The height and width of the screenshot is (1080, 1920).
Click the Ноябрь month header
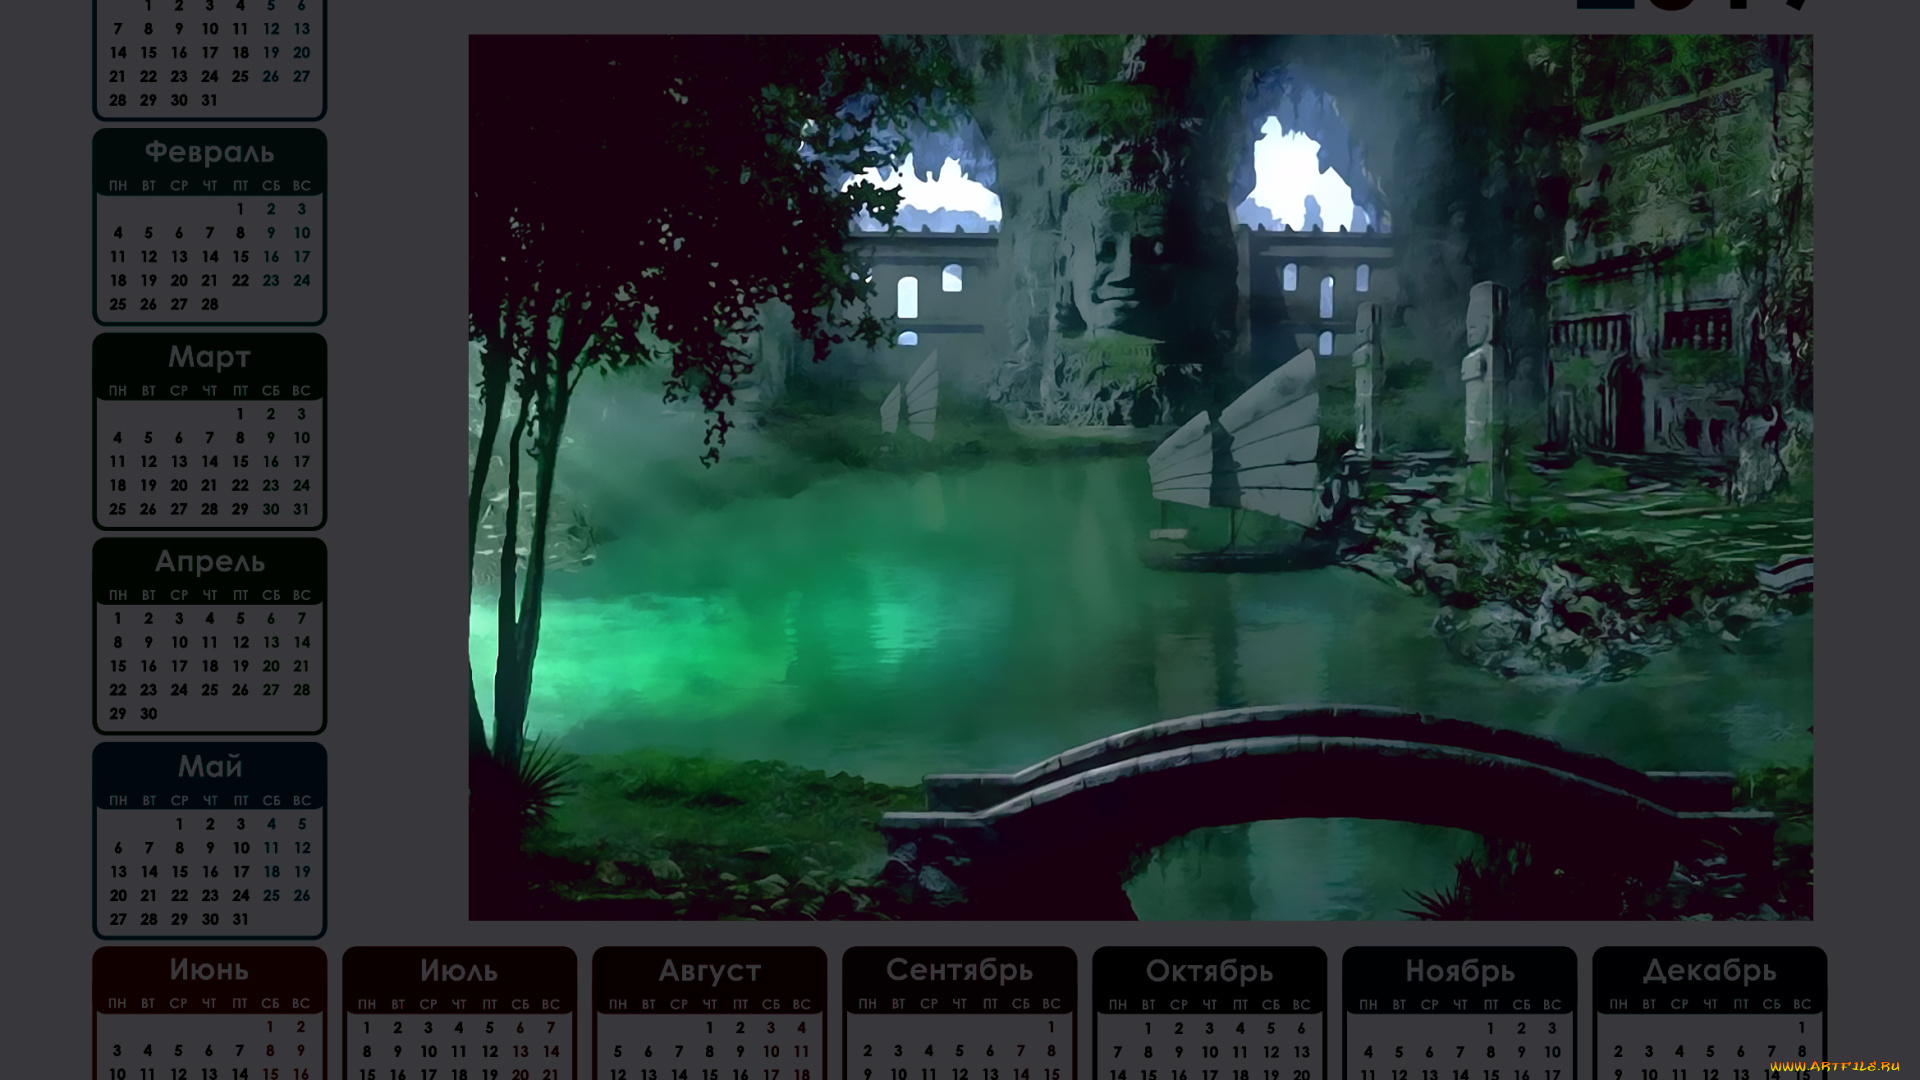click(1459, 971)
